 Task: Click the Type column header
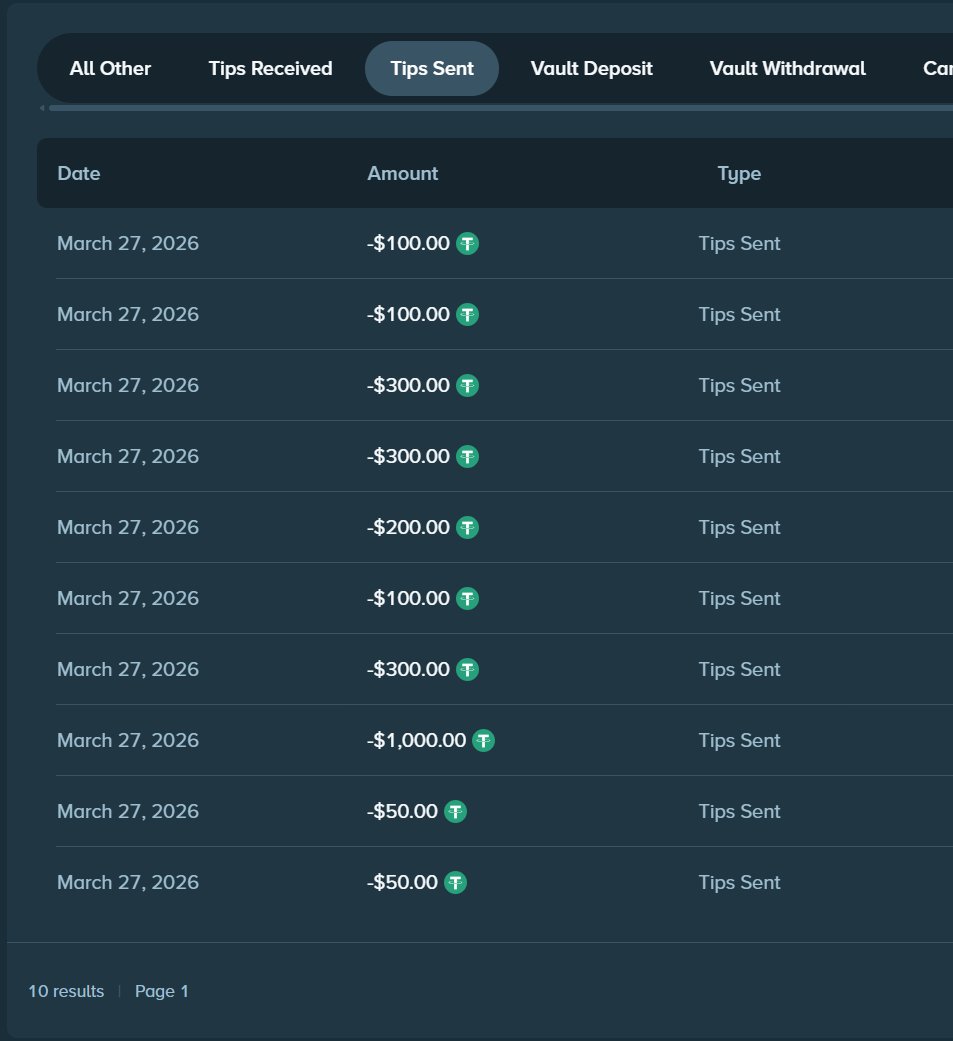(x=739, y=174)
